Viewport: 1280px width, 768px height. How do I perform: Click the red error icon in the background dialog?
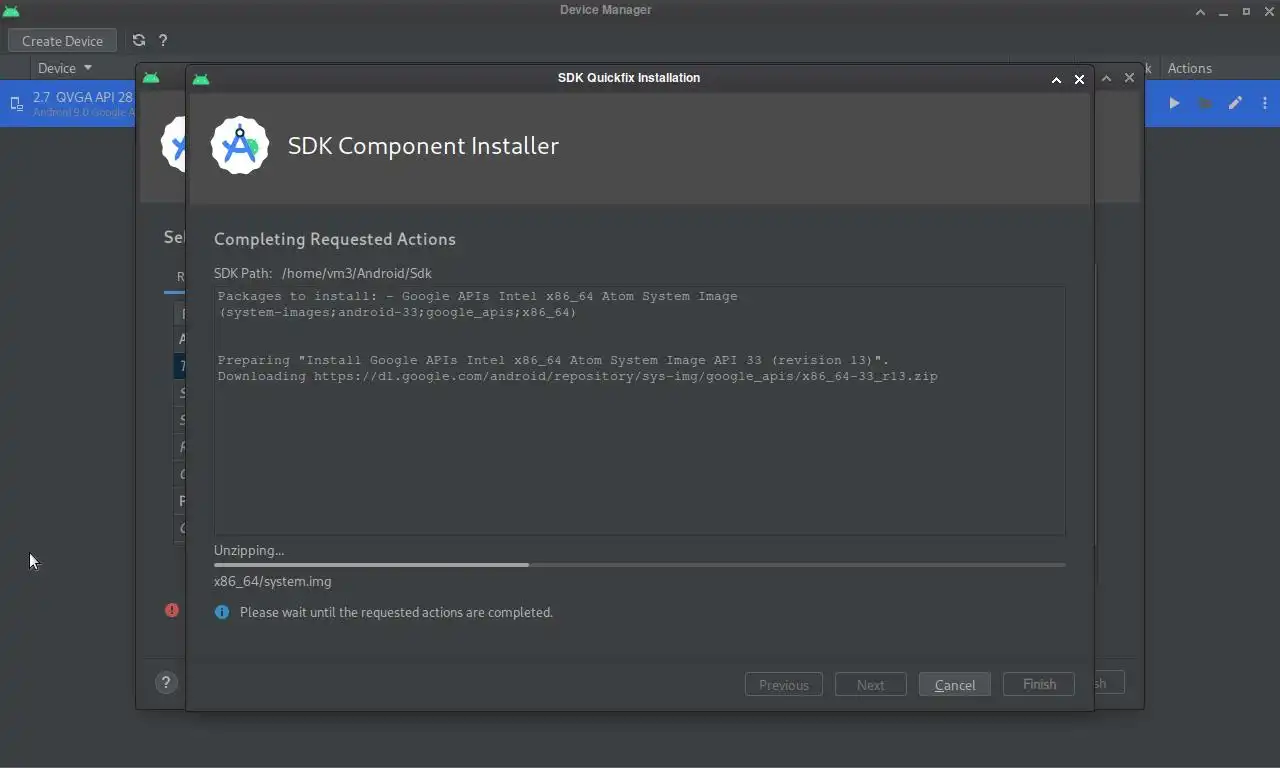[172, 610]
